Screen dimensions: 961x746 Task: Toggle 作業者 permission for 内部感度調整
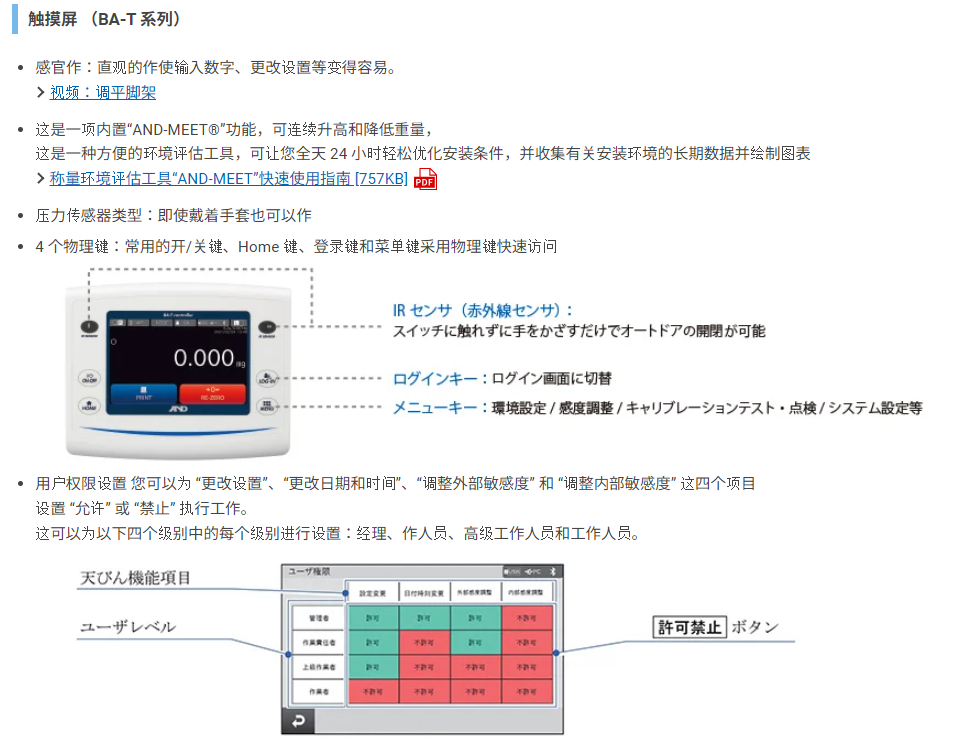(x=527, y=690)
